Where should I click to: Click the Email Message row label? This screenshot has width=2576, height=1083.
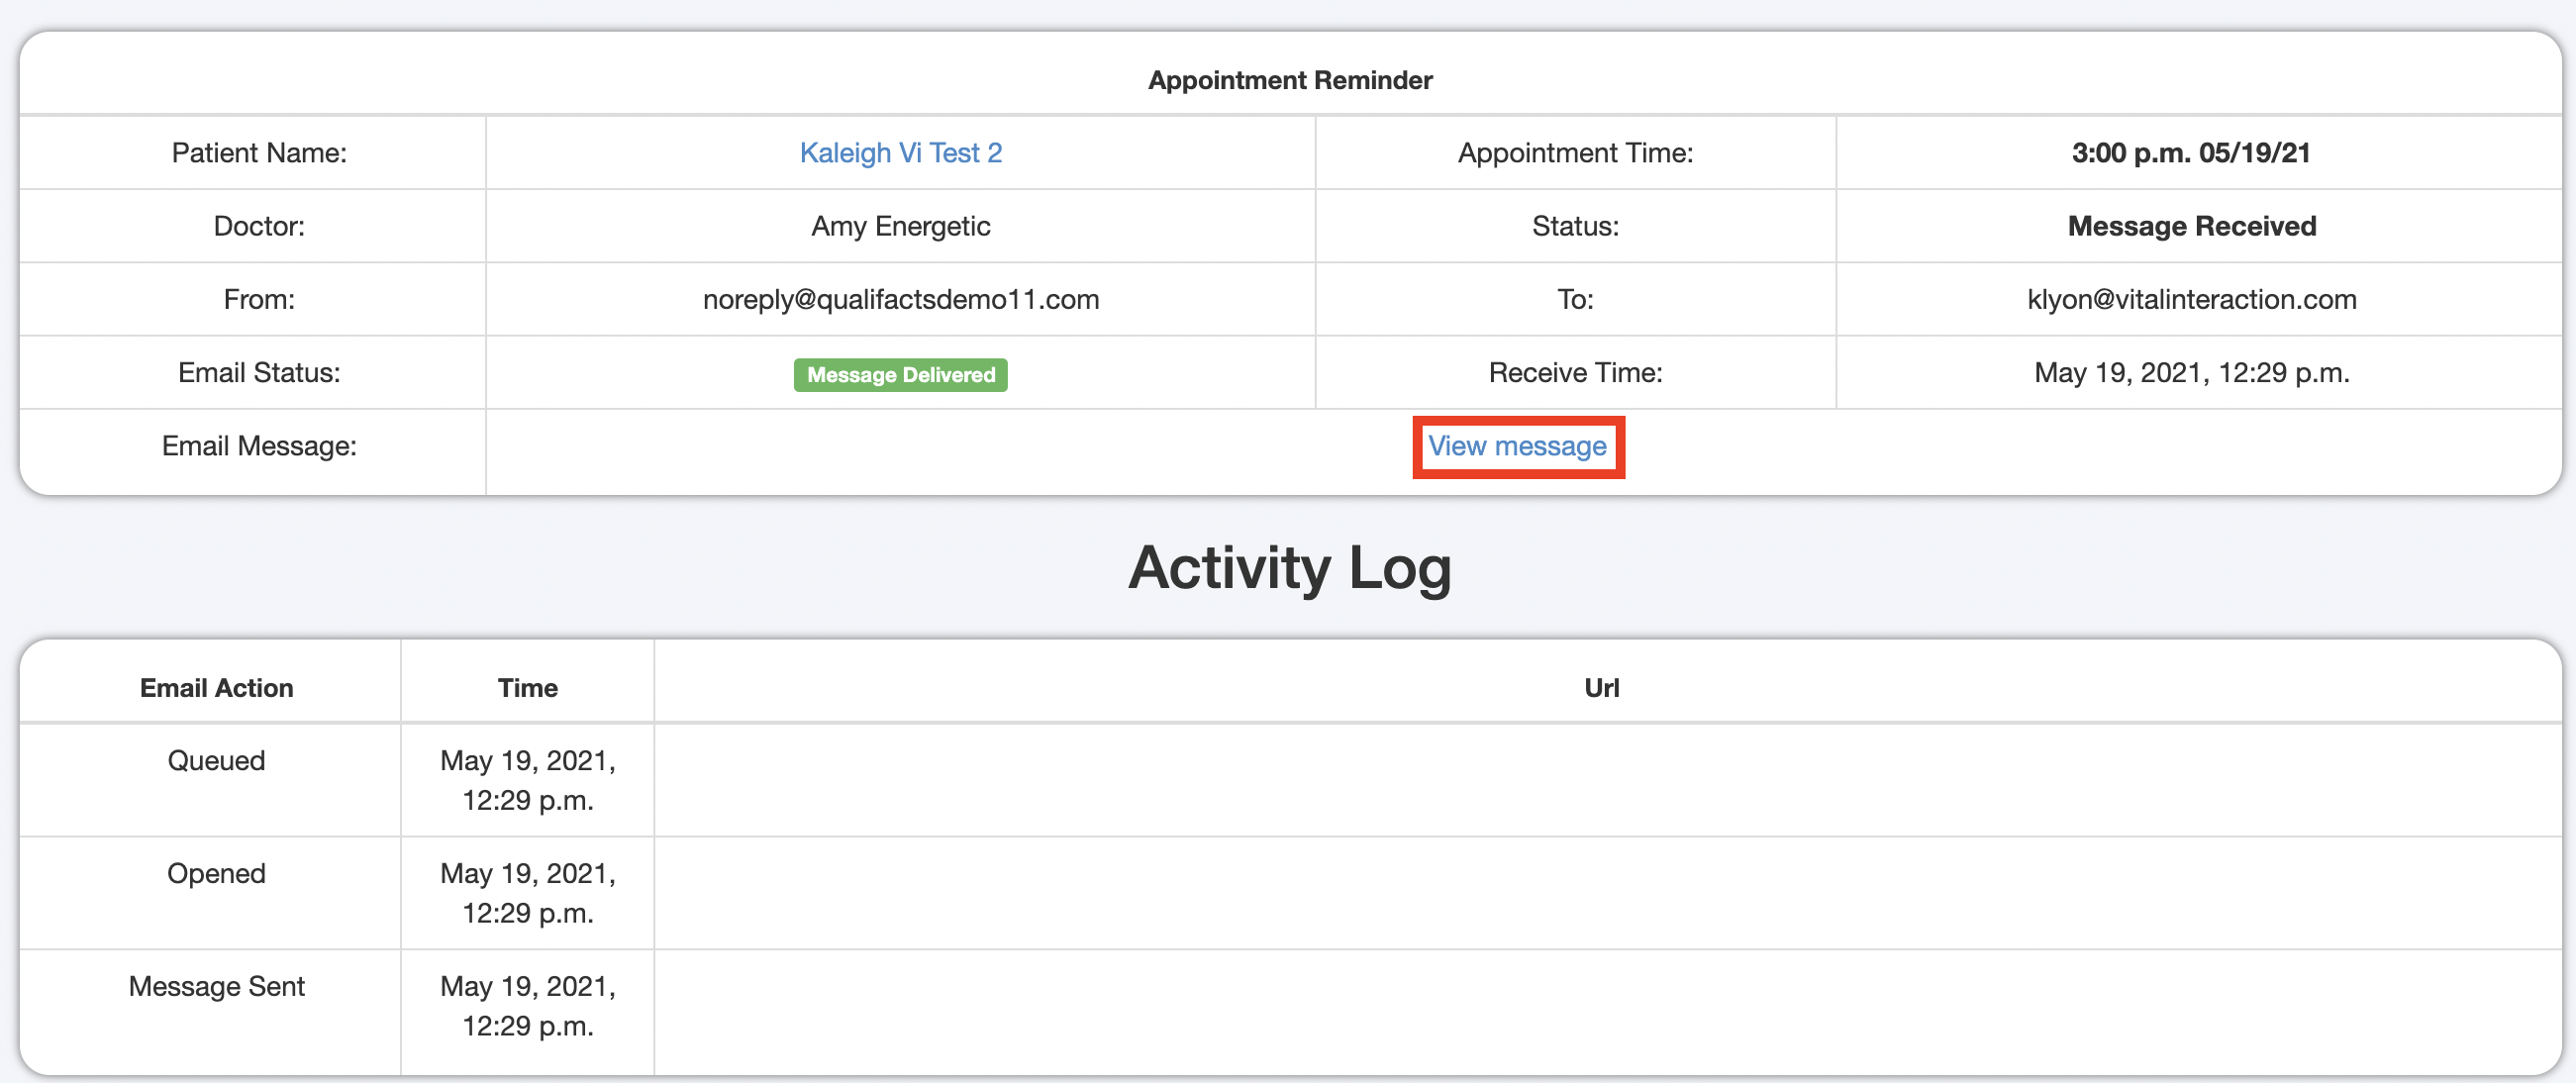pyautogui.click(x=259, y=446)
